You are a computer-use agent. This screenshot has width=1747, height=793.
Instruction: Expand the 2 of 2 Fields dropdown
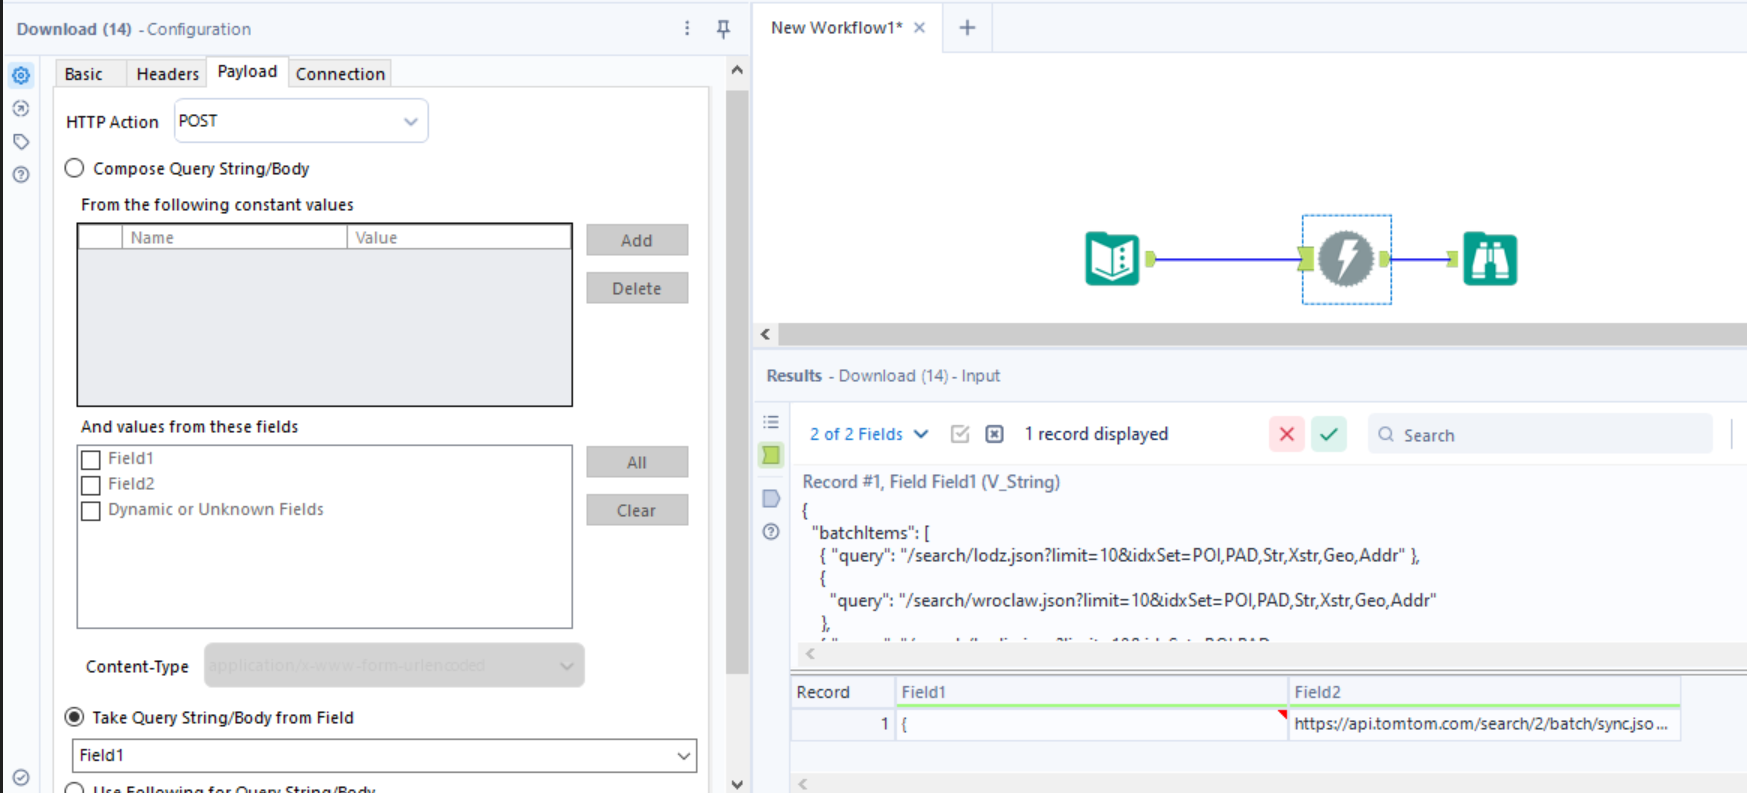(x=869, y=434)
